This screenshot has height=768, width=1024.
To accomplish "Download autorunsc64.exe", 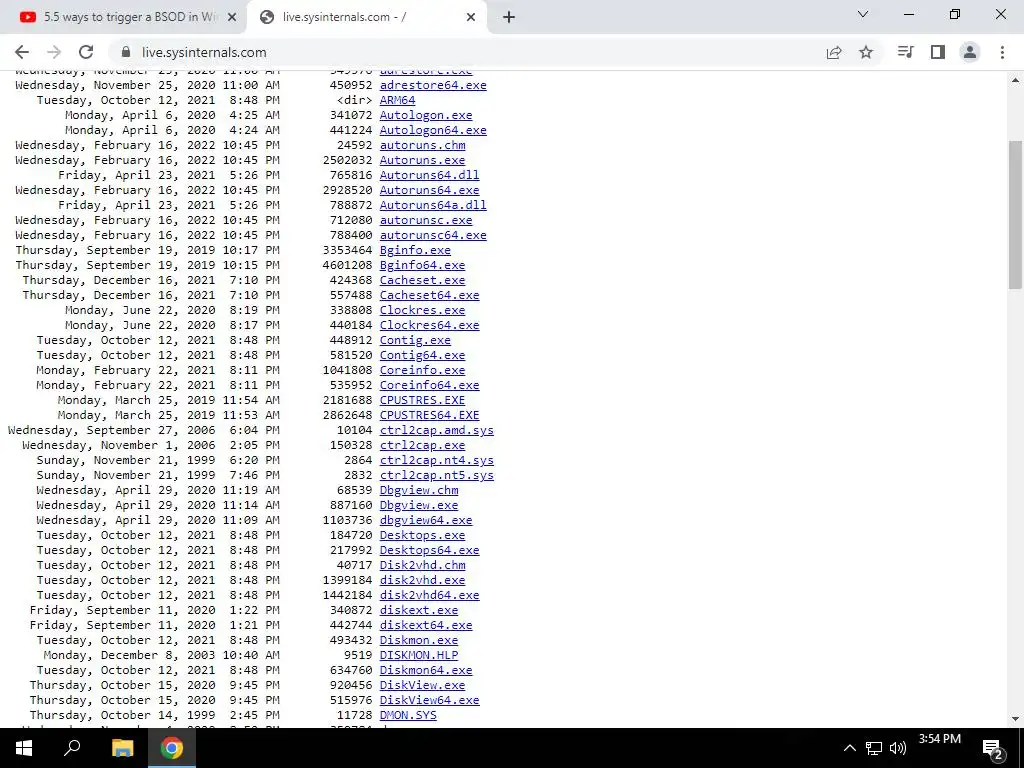I will [x=433, y=235].
